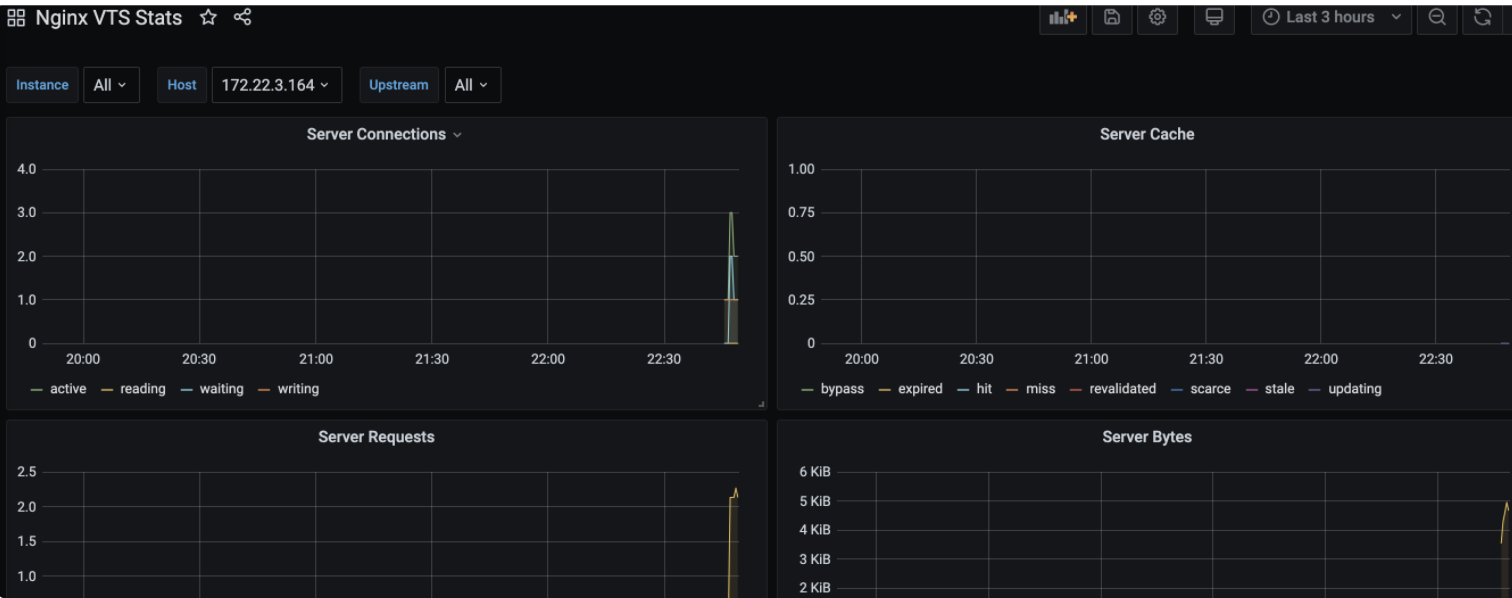Click the dashboard grid icon beside the title
Viewport: 1512px width, 598px height.
(x=16, y=18)
